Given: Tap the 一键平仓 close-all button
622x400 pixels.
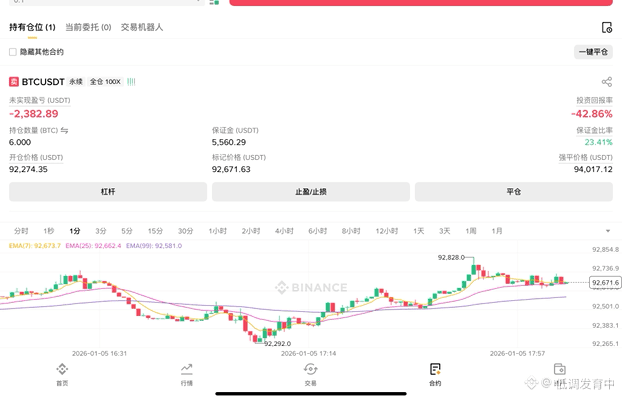Looking at the screenshot, I should tap(593, 52).
